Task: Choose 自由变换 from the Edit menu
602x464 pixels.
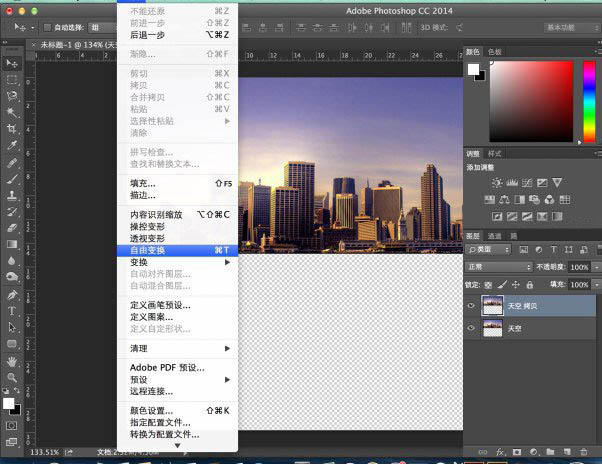Action: point(178,250)
